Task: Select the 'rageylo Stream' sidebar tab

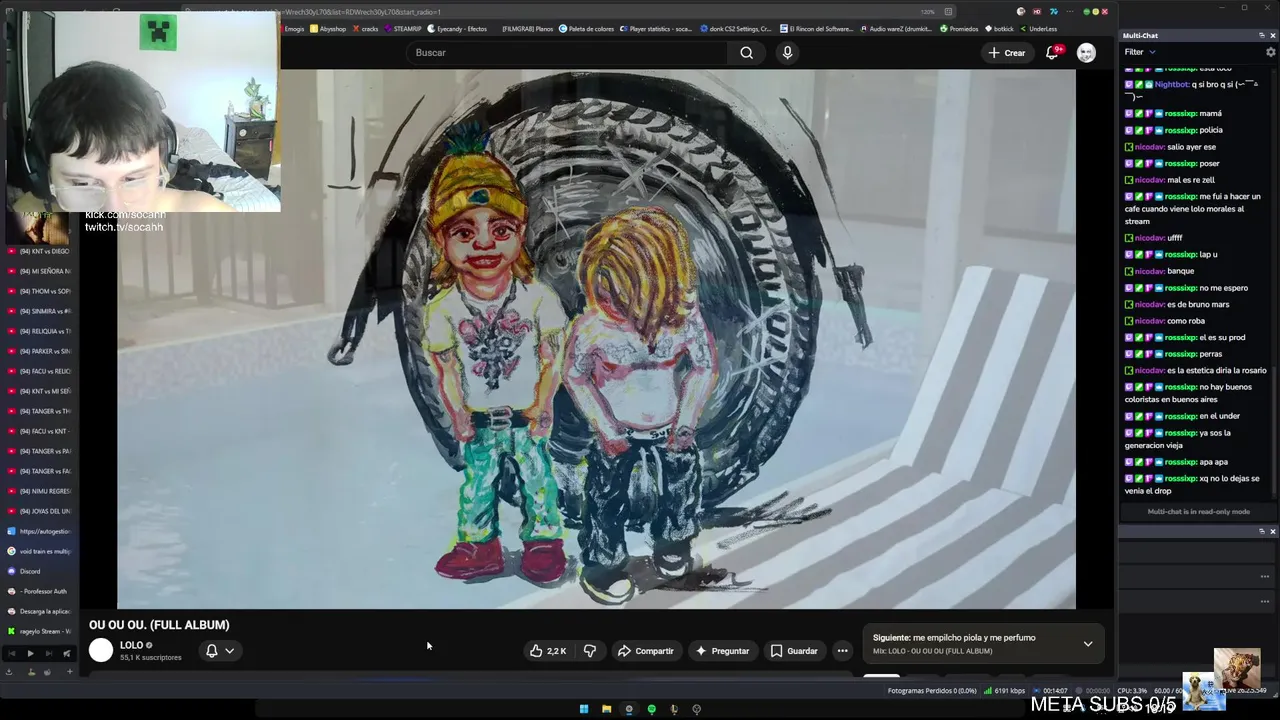Action: tap(39, 631)
